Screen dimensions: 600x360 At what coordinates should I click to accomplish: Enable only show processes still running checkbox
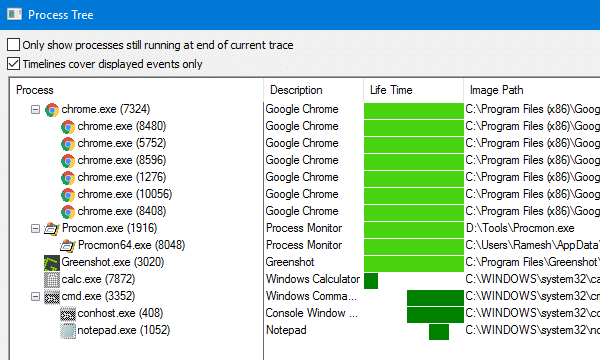tap(13, 45)
